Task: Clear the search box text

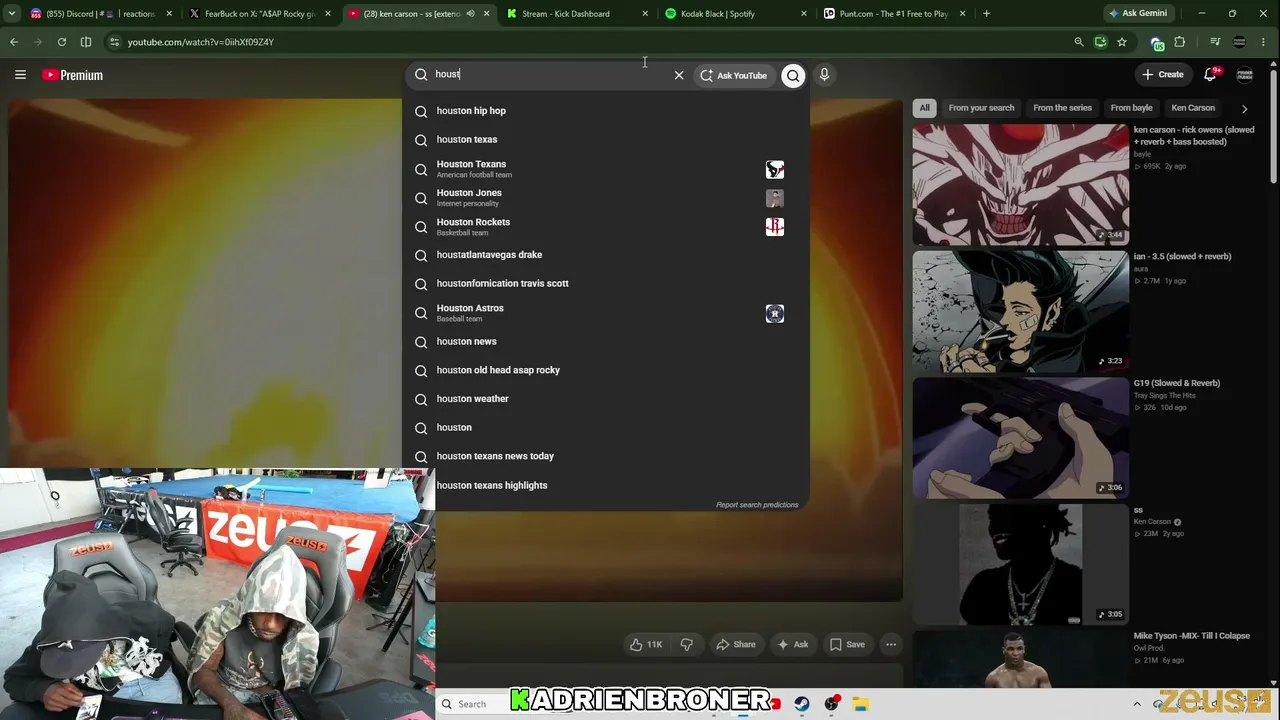Action: click(679, 75)
